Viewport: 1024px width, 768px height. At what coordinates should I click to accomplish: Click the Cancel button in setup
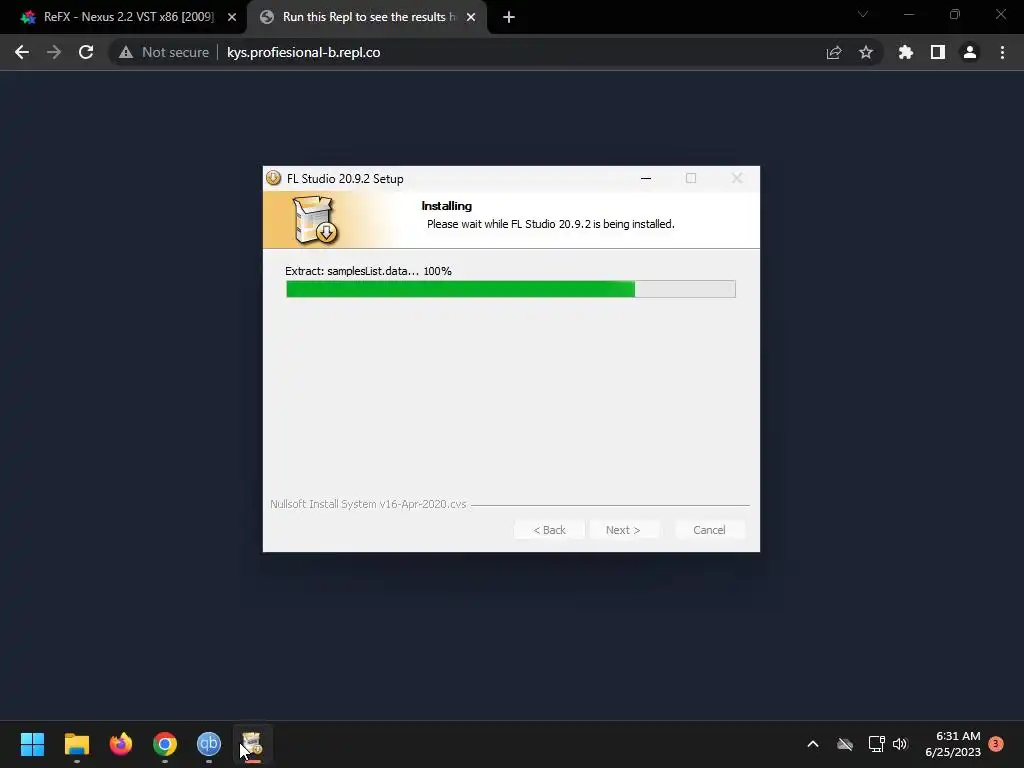click(x=709, y=530)
